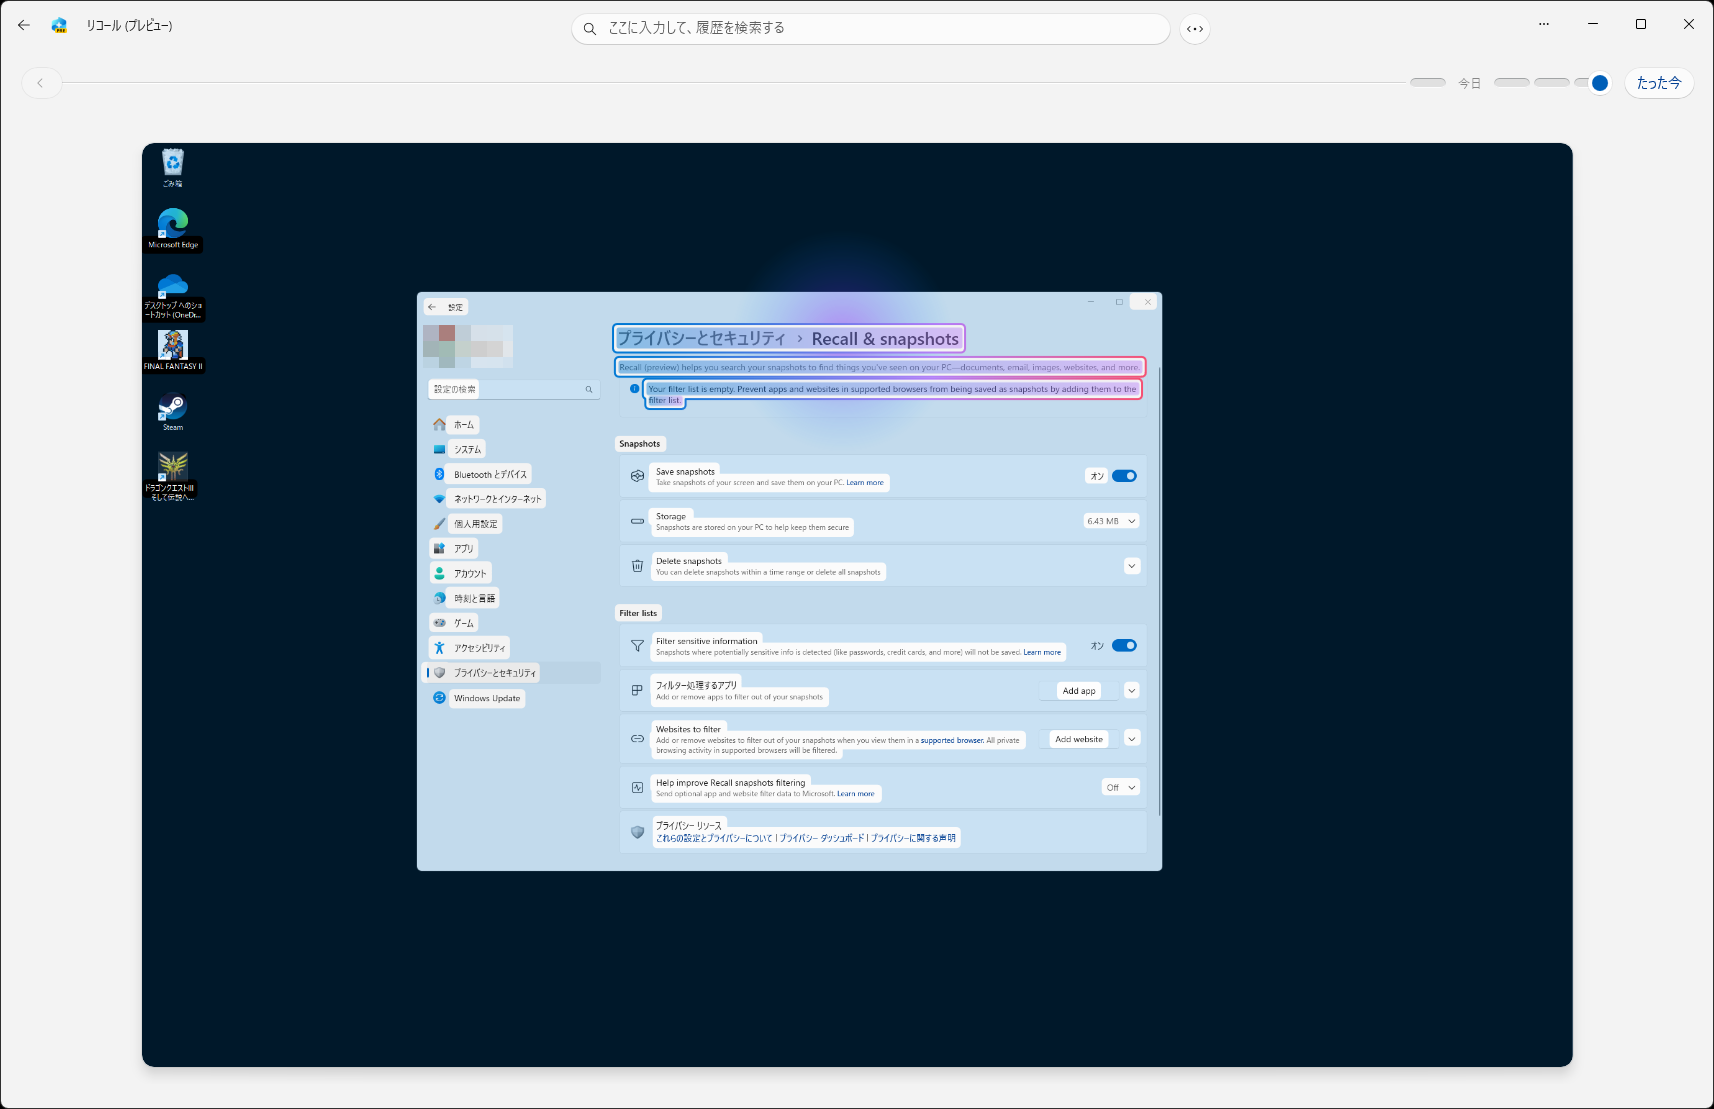1714x1109 pixels.
Task: Click the shield icon beside プライバシー リソース
Action: (x=637, y=832)
